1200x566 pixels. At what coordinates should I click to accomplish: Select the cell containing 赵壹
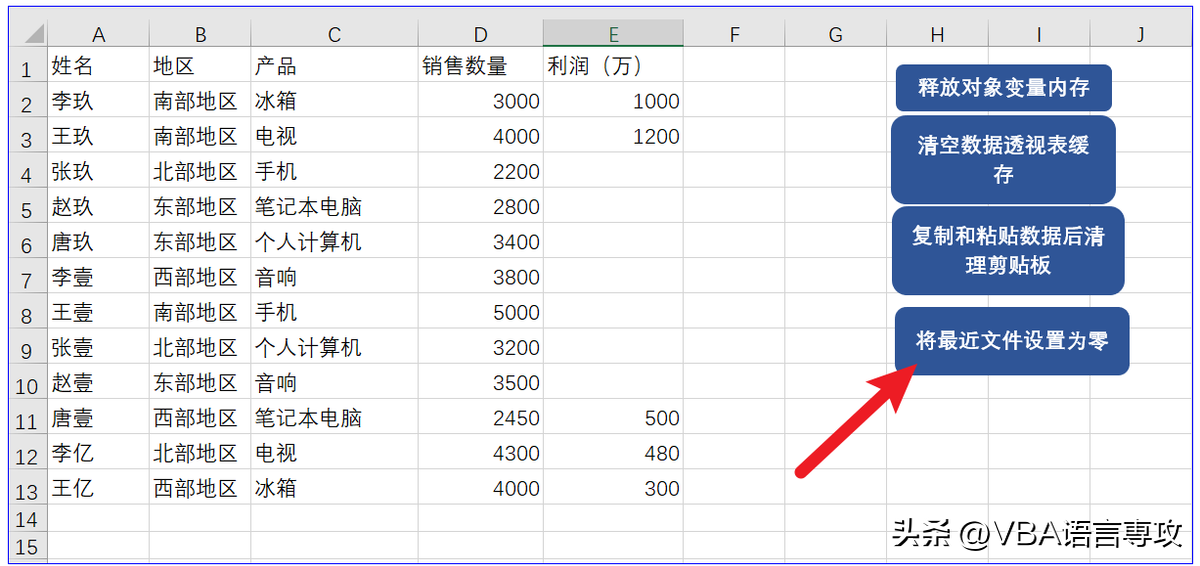click(x=99, y=383)
